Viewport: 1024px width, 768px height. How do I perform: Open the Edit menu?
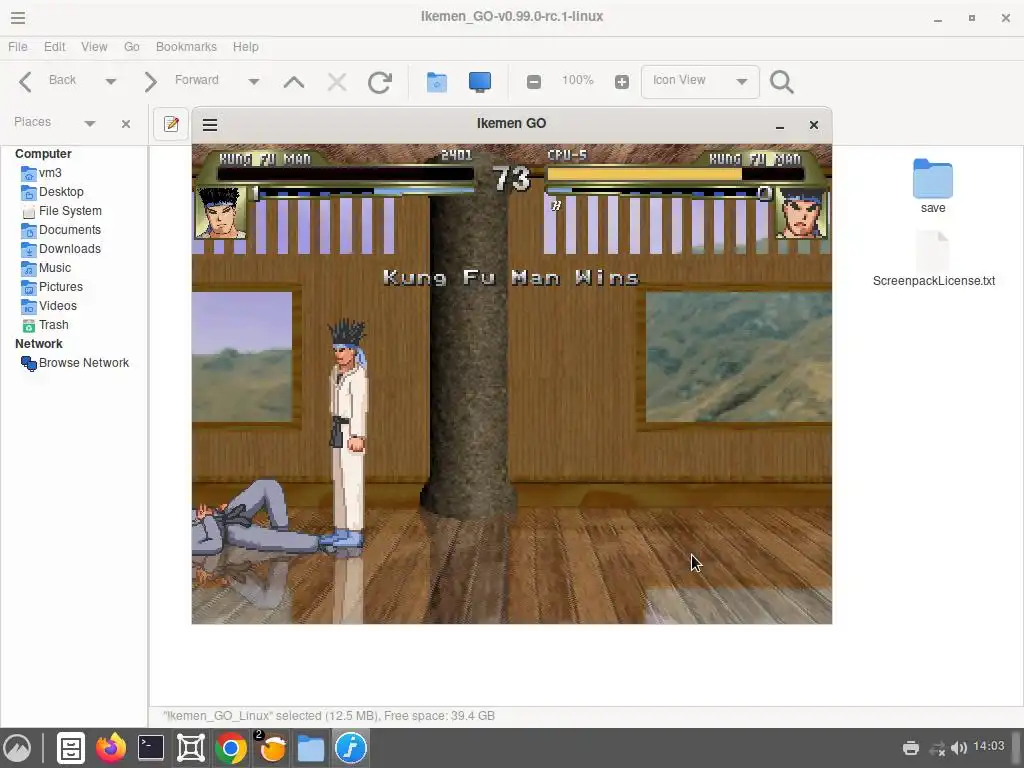click(x=54, y=47)
